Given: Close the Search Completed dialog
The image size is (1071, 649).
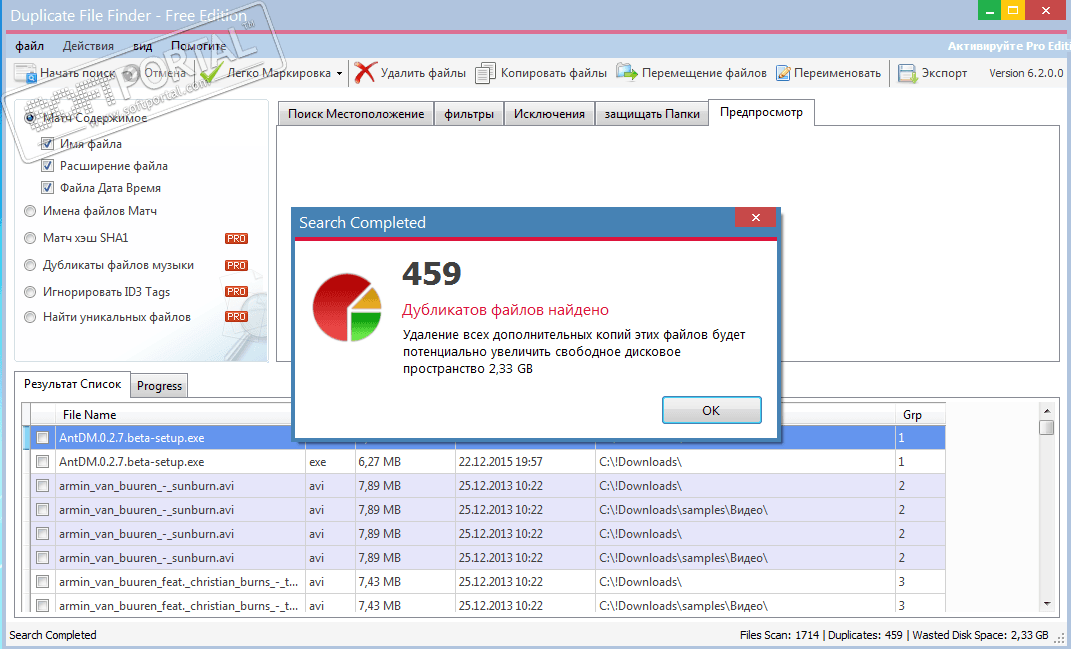Looking at the screenshot, I should tap(755, 218).
